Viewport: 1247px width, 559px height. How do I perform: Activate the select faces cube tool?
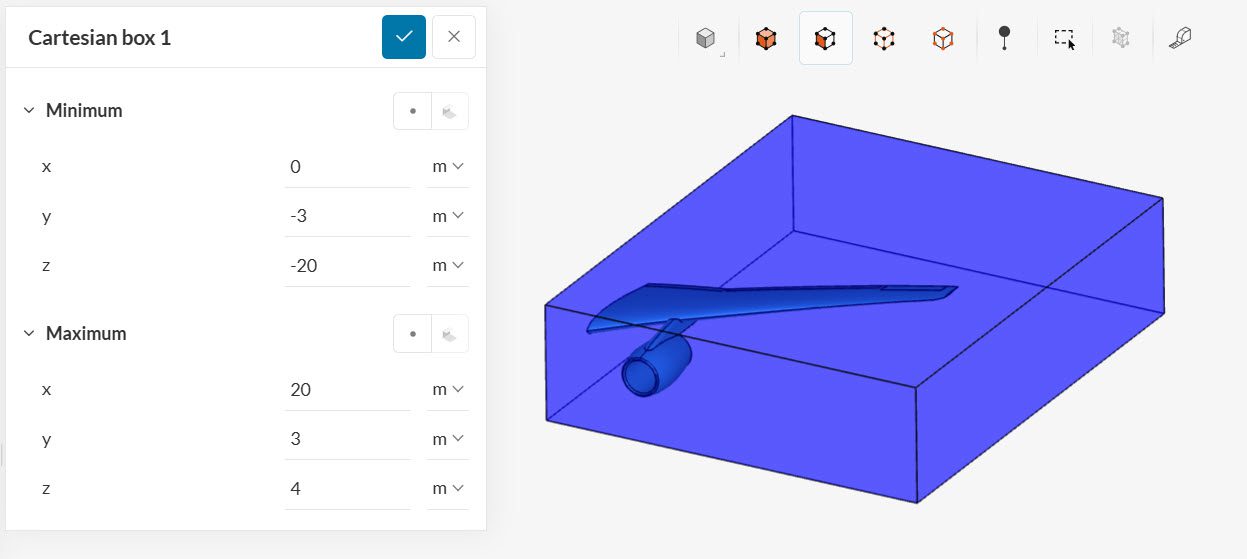[825, 39]
